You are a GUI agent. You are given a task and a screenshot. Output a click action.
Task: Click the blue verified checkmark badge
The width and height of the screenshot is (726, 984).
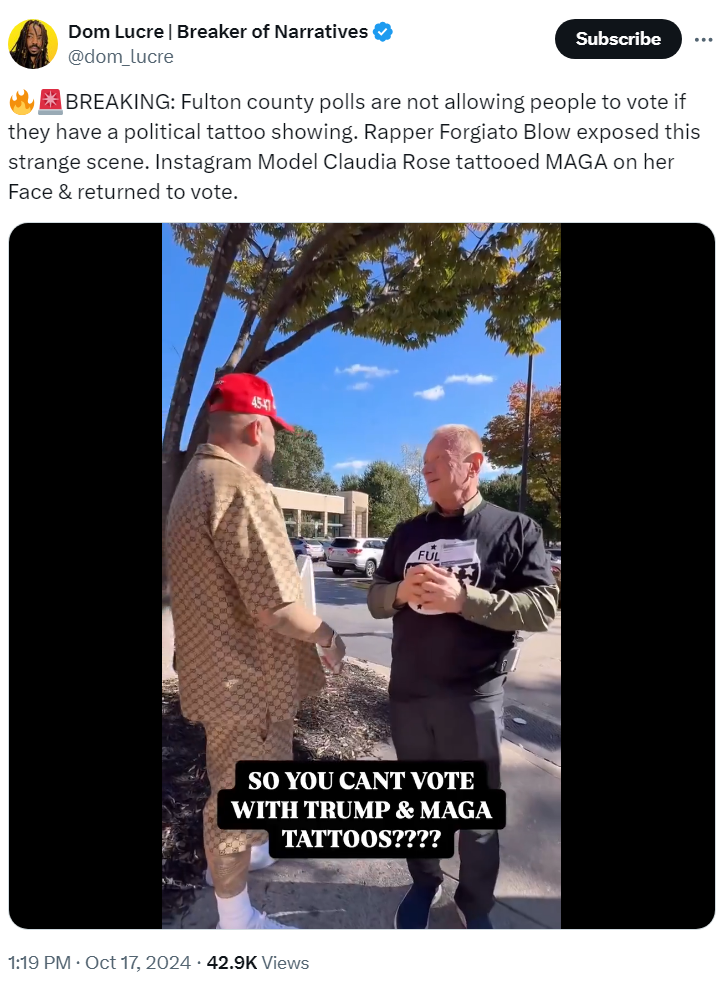point(383,31)
